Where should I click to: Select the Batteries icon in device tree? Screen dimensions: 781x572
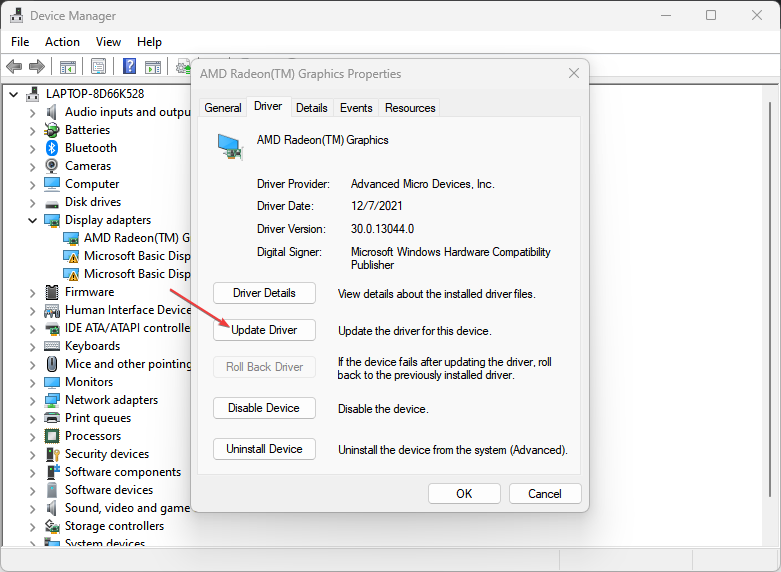(52, 130)
